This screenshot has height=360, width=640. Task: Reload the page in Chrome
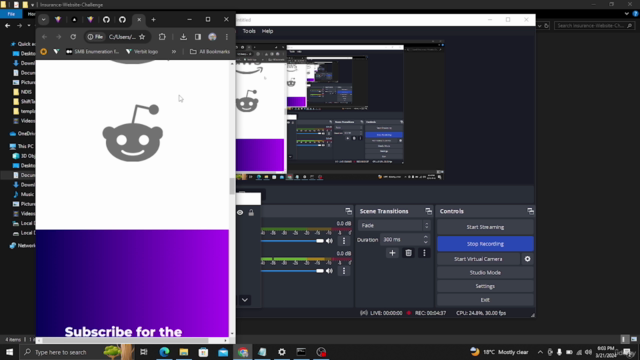tap(73, 37)
